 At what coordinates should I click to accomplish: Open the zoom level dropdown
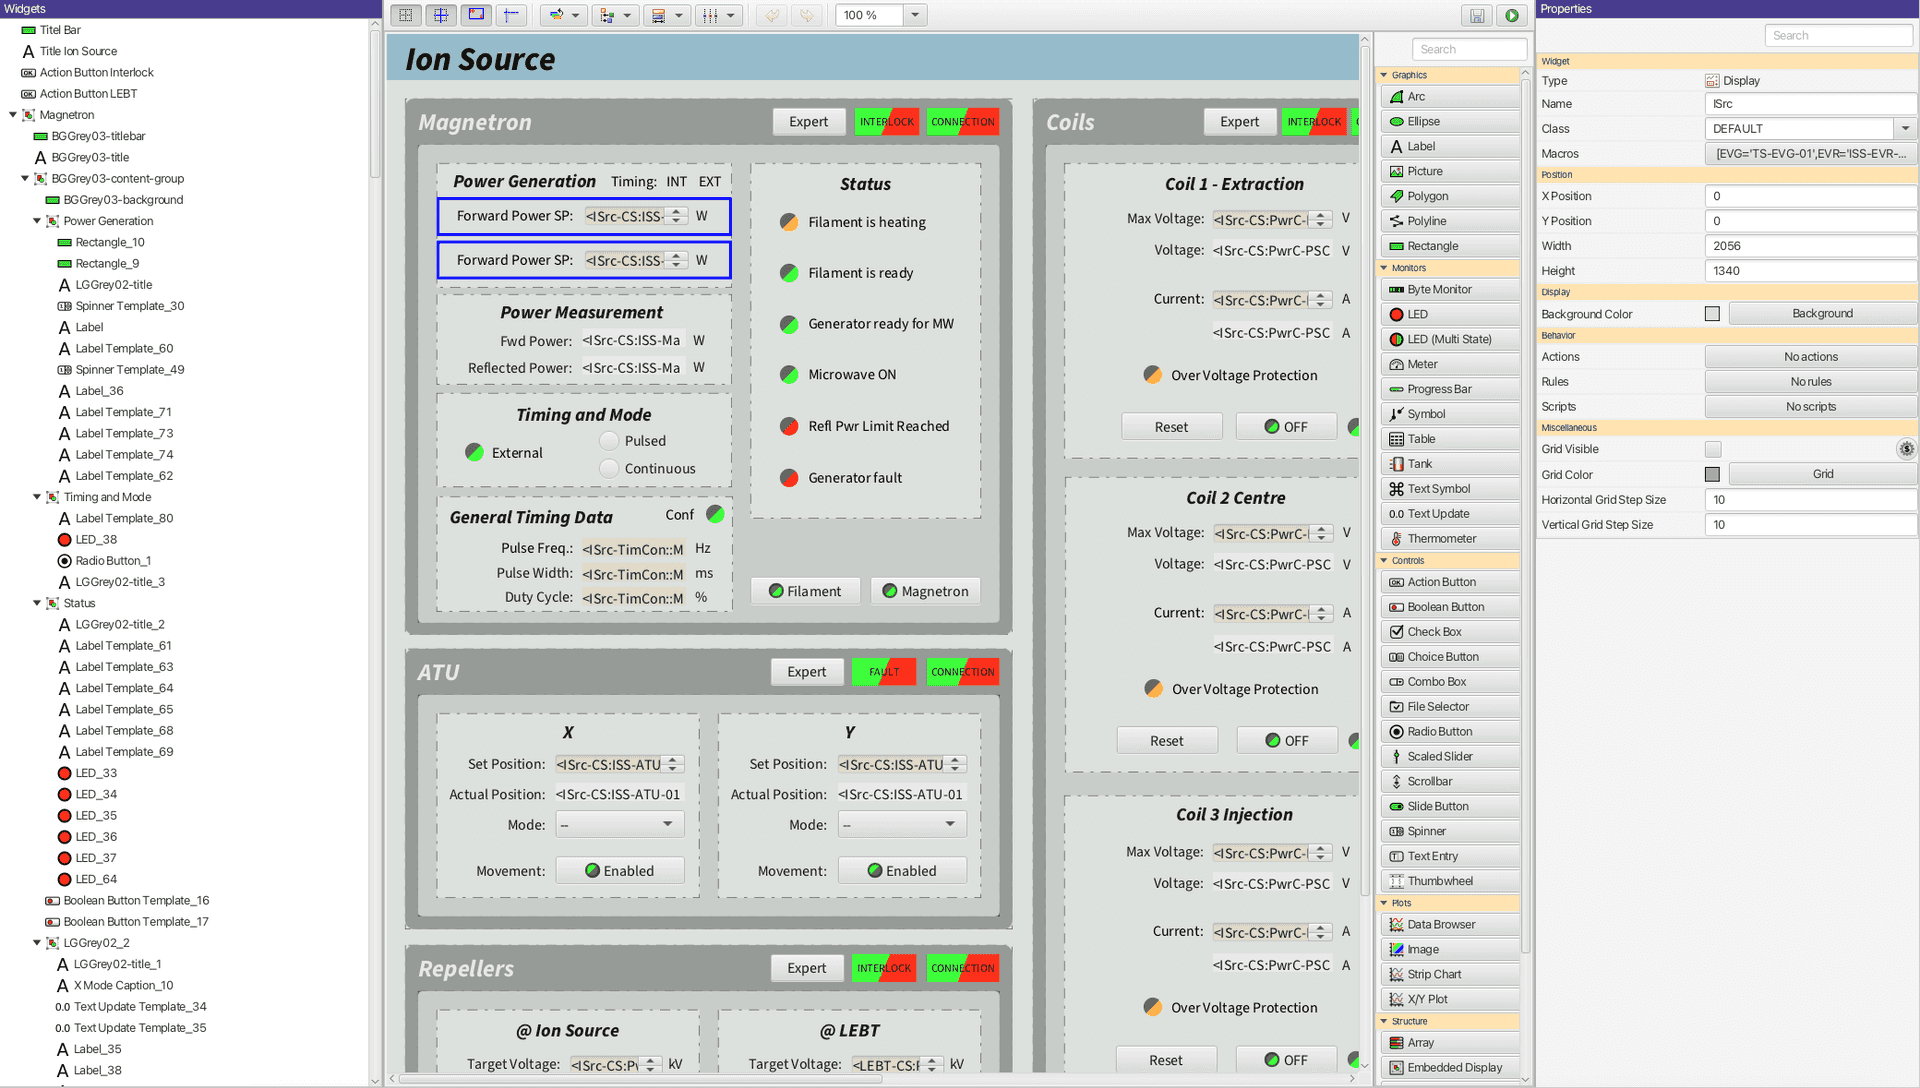pos(913,15)
